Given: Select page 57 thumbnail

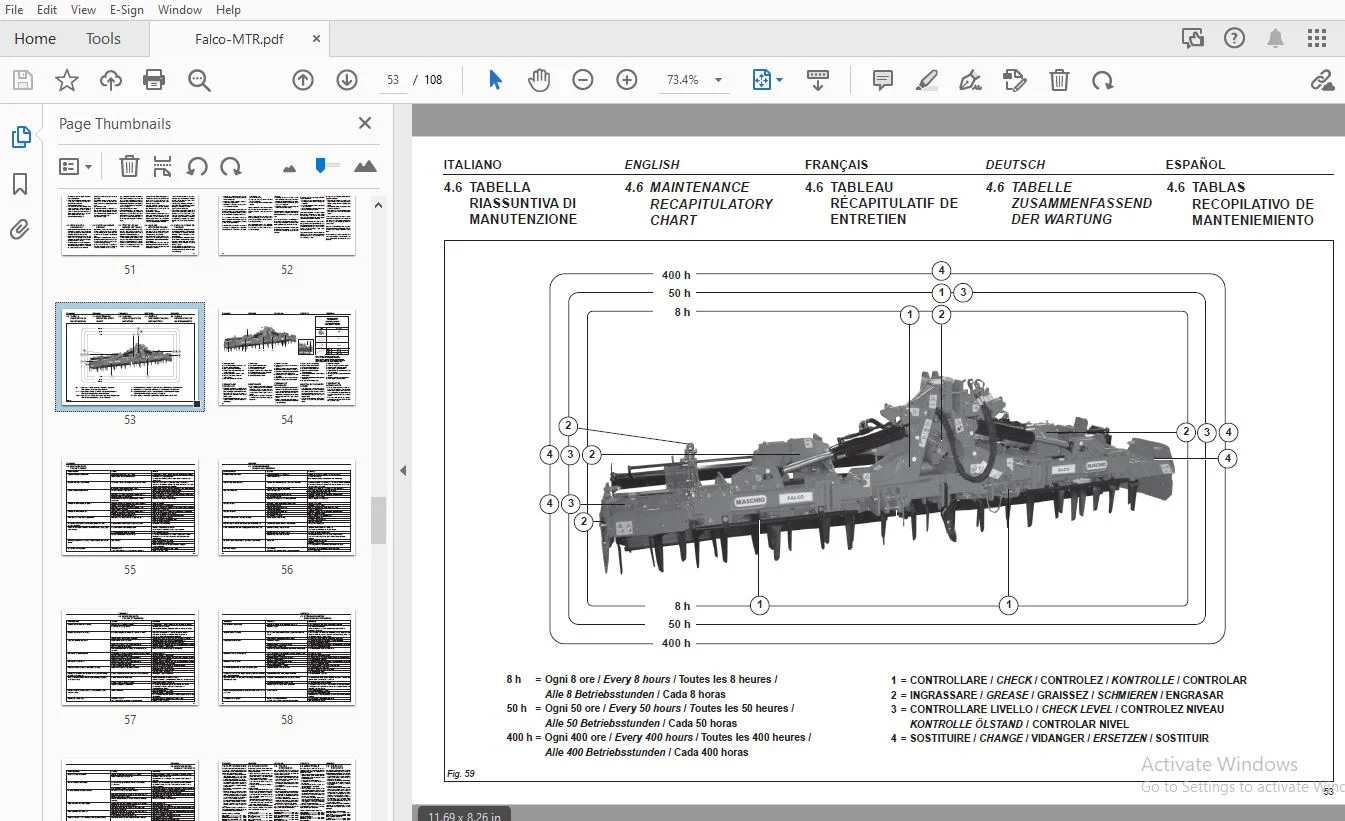Looking at the screenshot, I should [x=130, y=658].
